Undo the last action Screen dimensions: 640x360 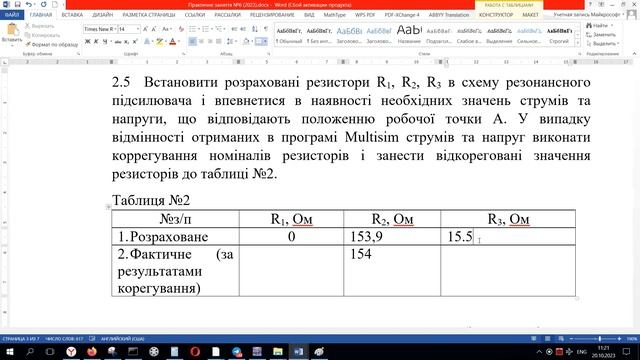(x=29, y=4)
